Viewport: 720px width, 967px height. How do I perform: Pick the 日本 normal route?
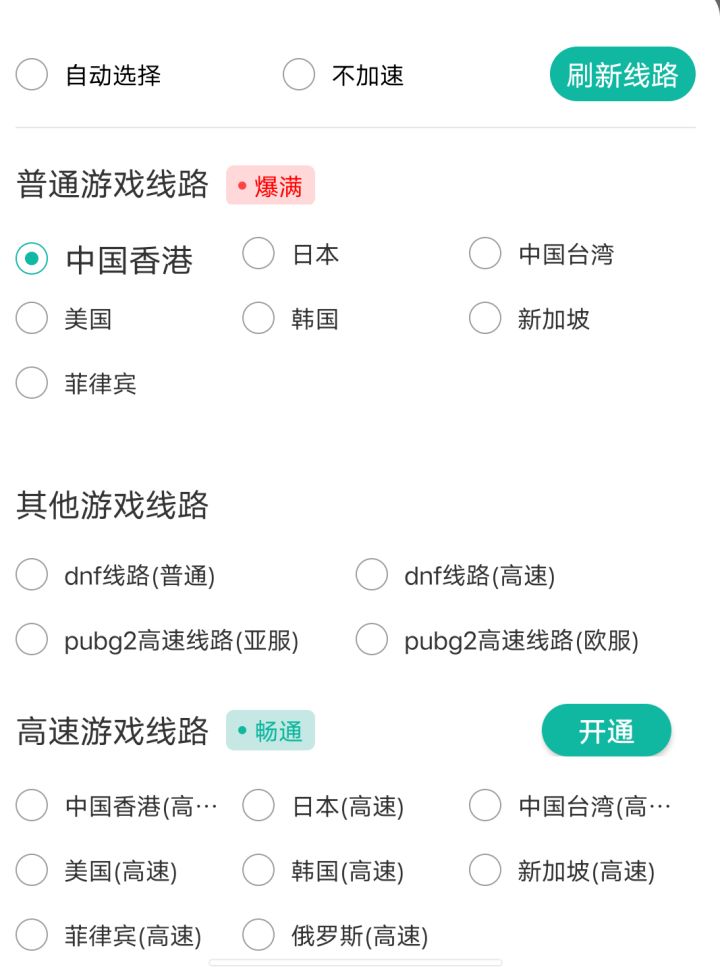[x=258, y=254]
